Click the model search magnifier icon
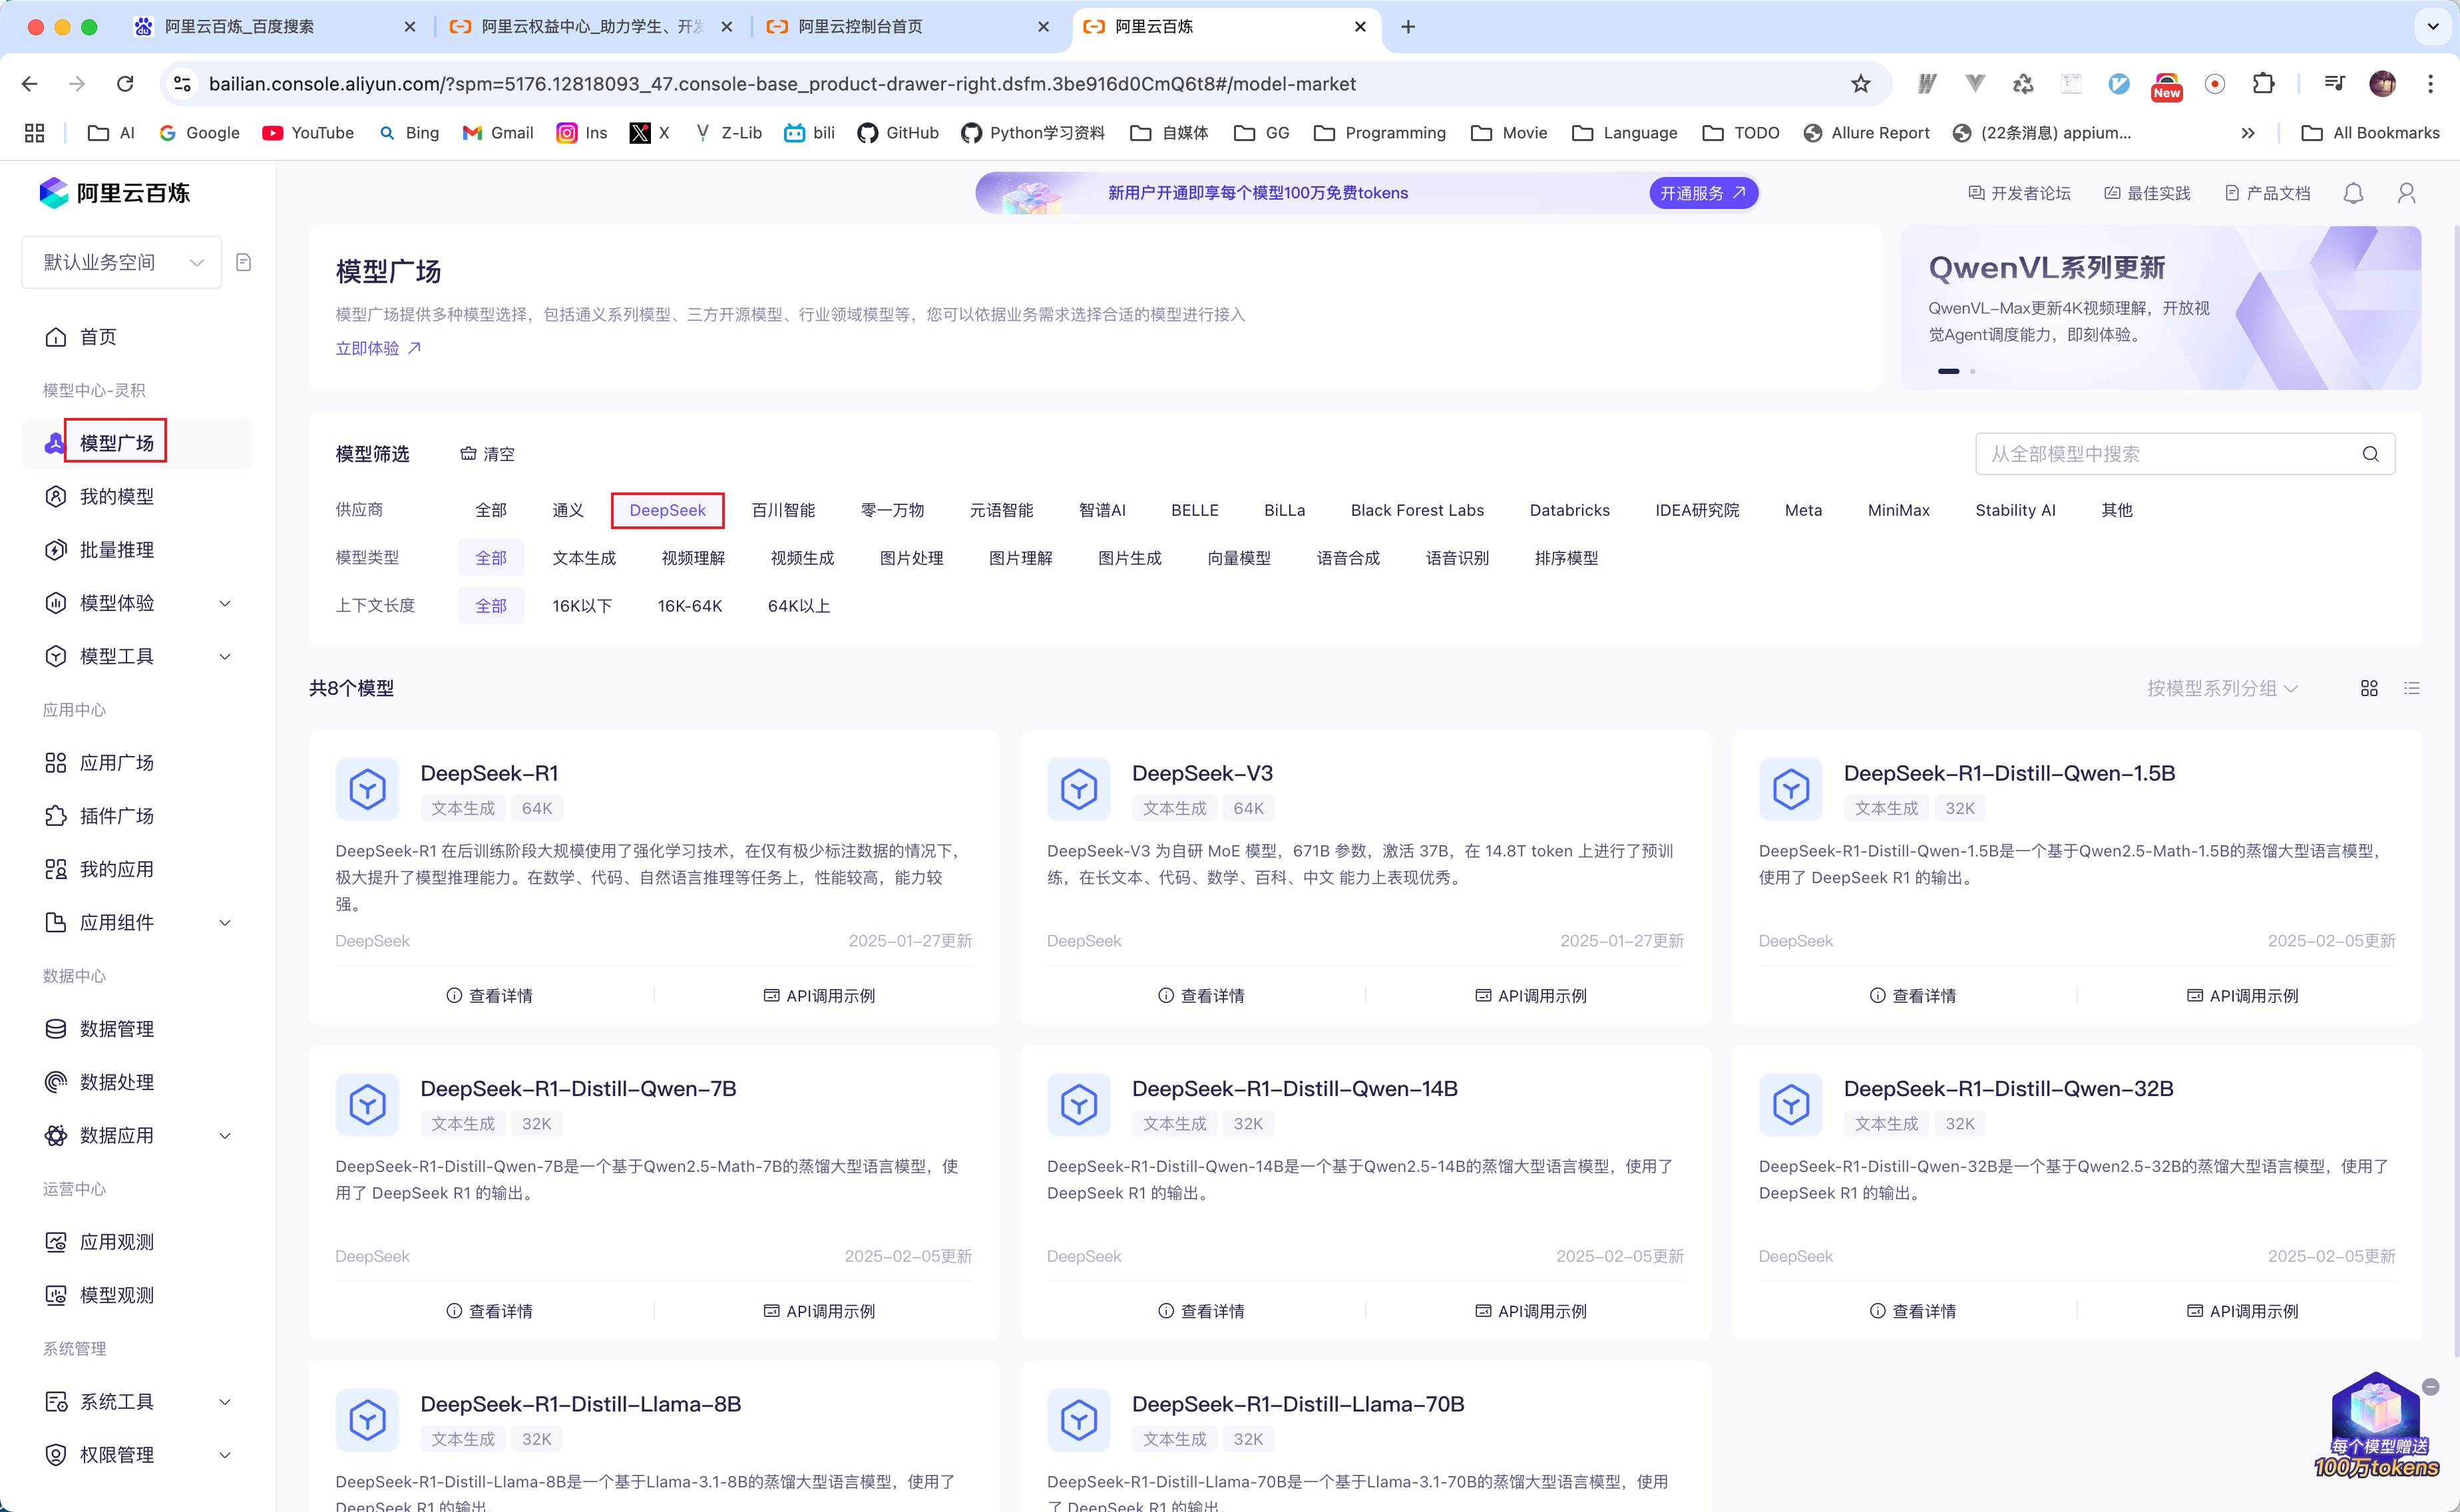This screenshot has width=2460, height=1512. coord(2370,454)
